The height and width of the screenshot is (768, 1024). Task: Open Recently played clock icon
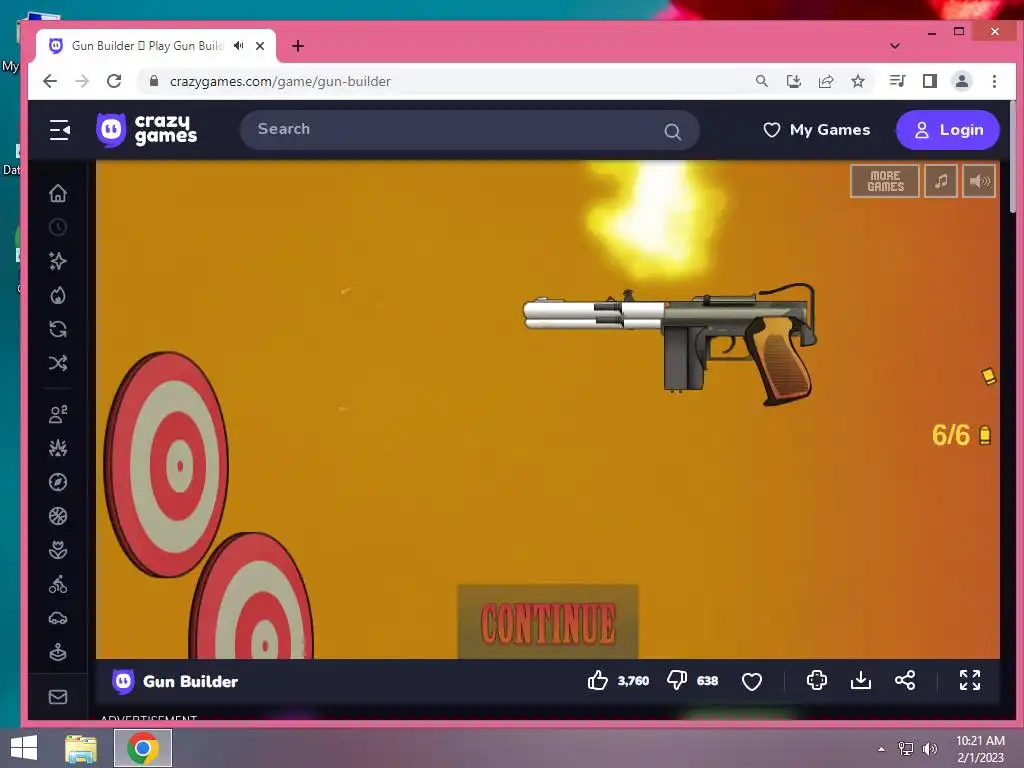(58, 227)
